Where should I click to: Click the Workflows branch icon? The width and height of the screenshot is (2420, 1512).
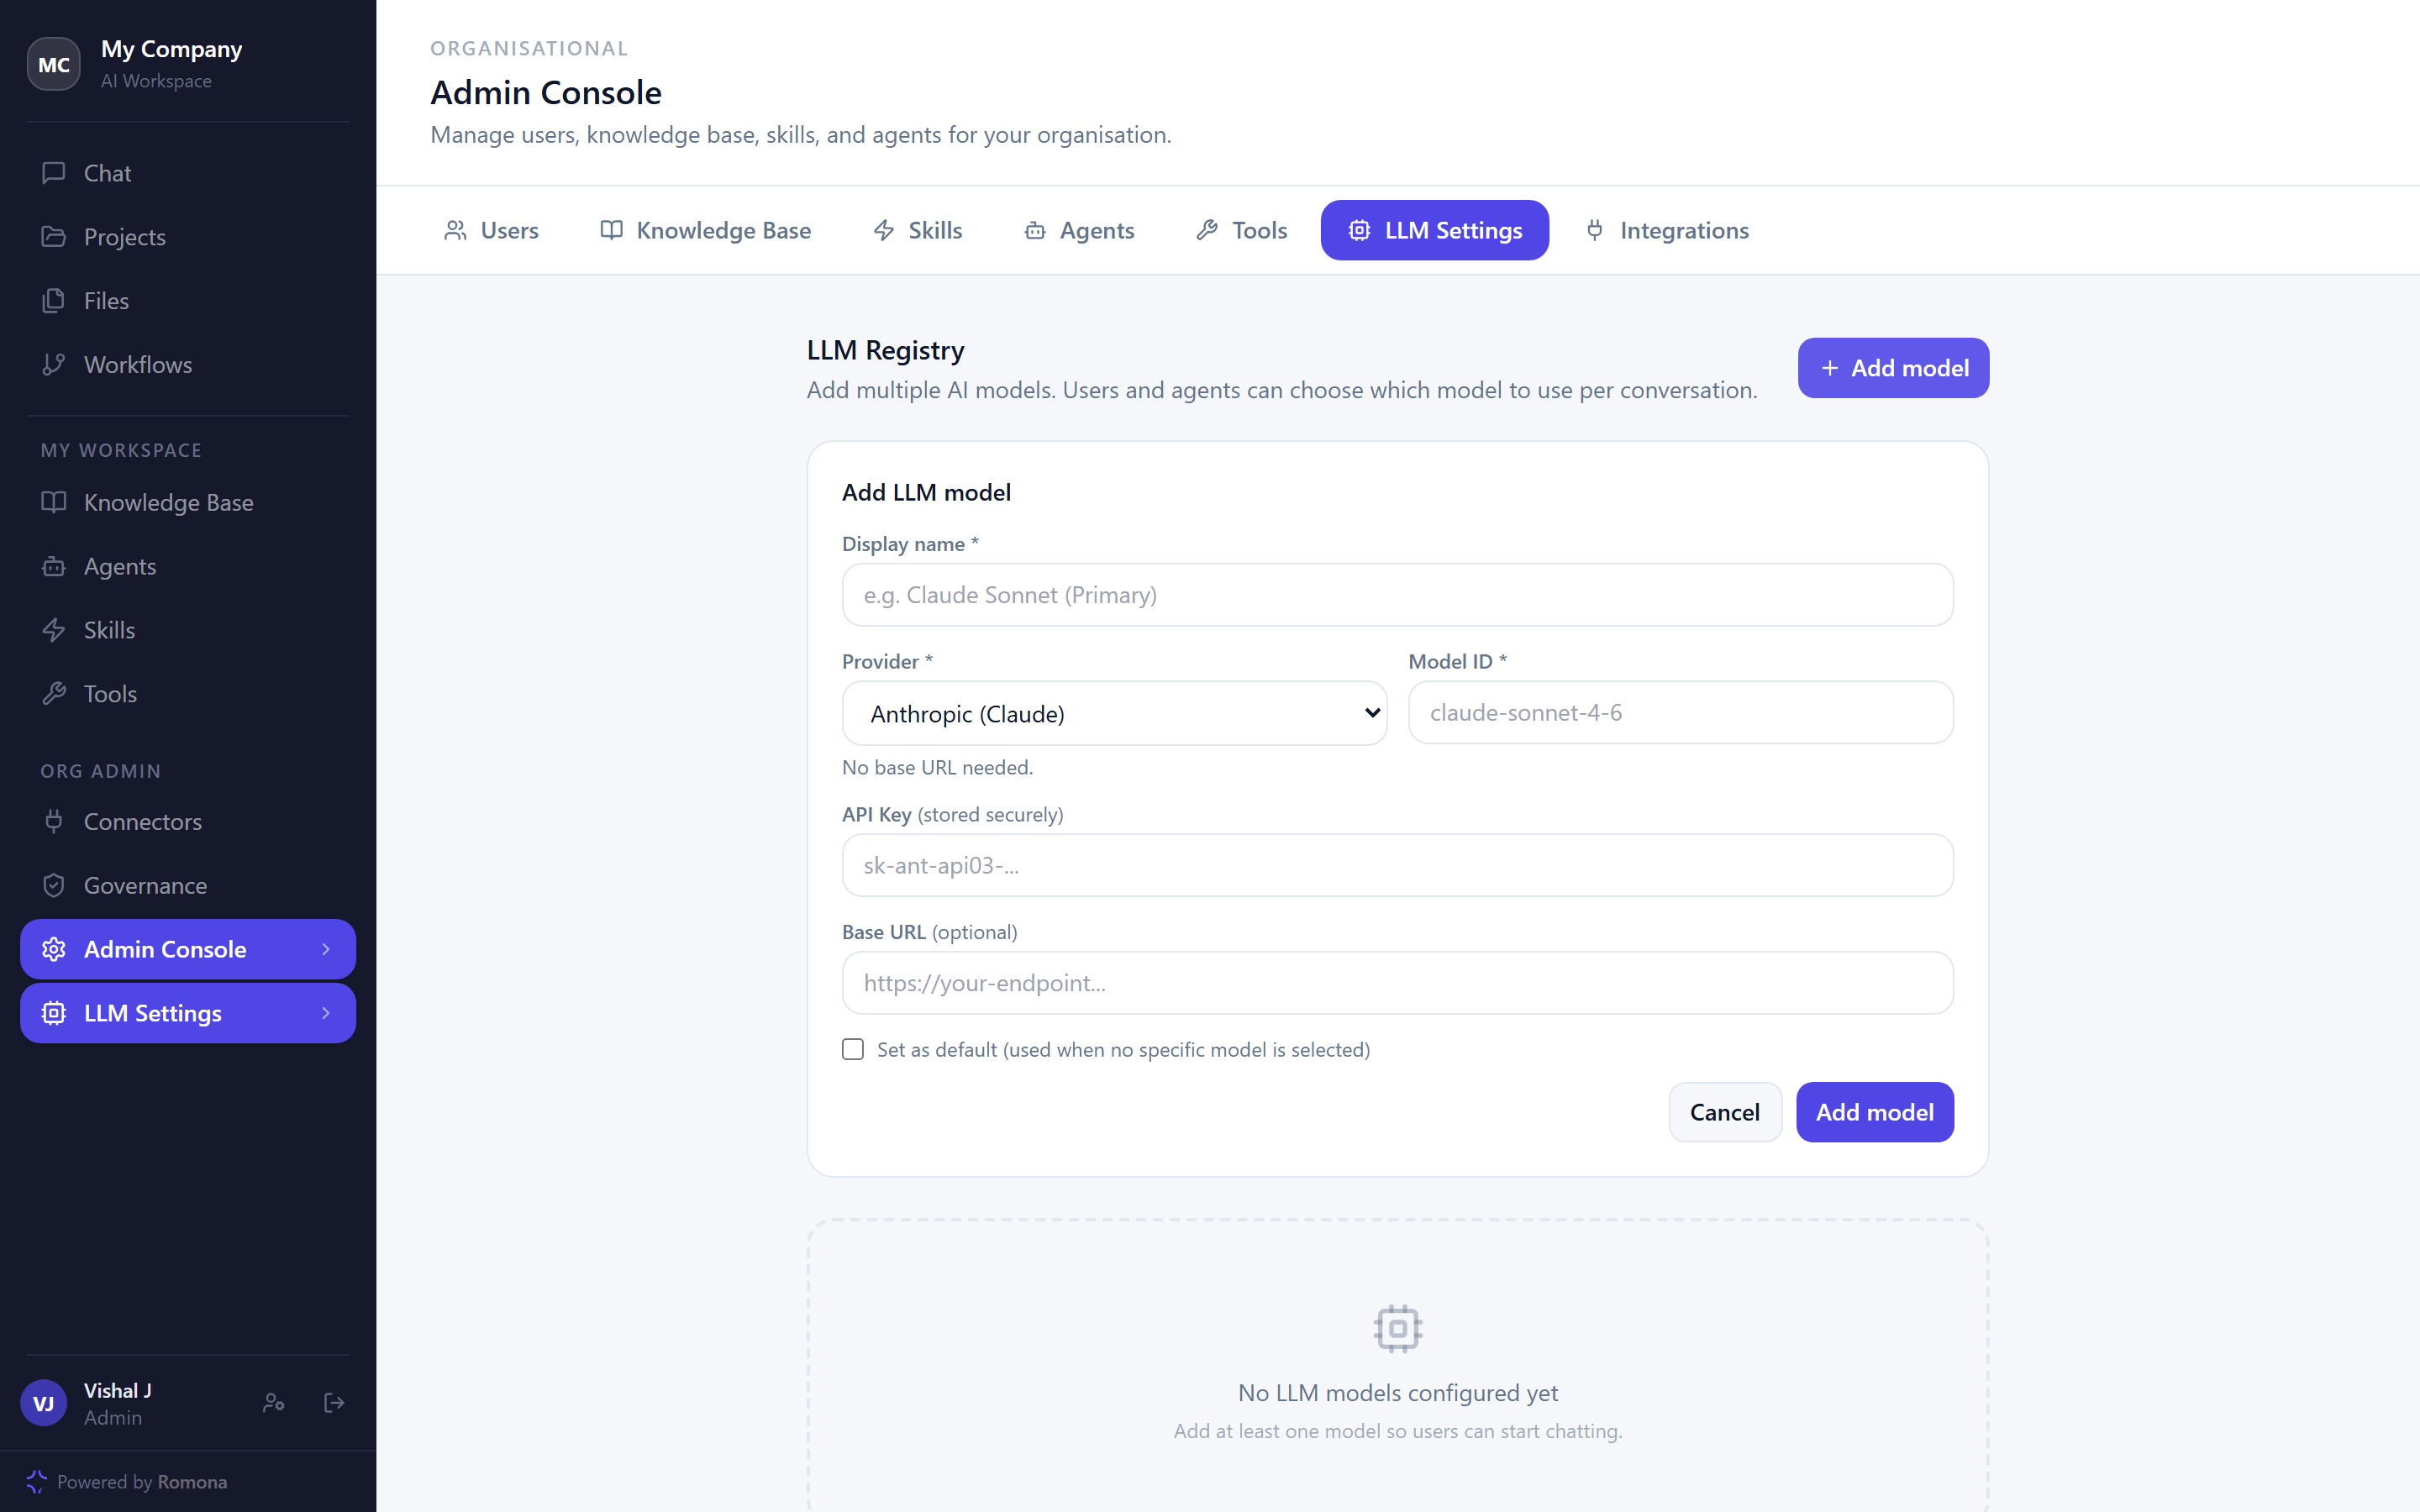pos(54,365)
